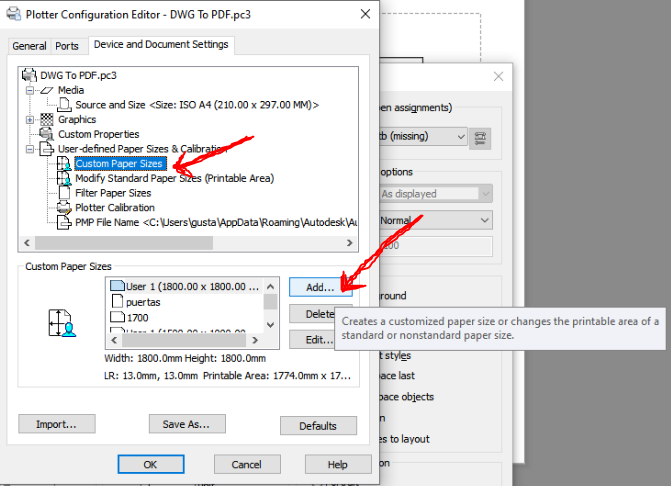Click the Media parallelogram icon
Screen dimensions: 671x486
(x=47, y=90)
